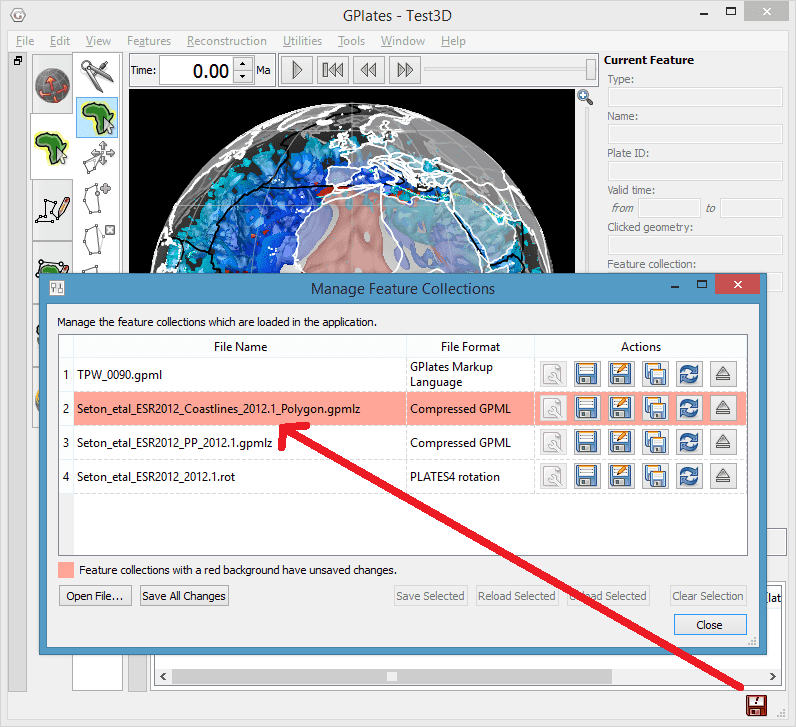
Task: Increase time with the up stepper arrow
Action: pyautogui.click(x=242, y=64)
